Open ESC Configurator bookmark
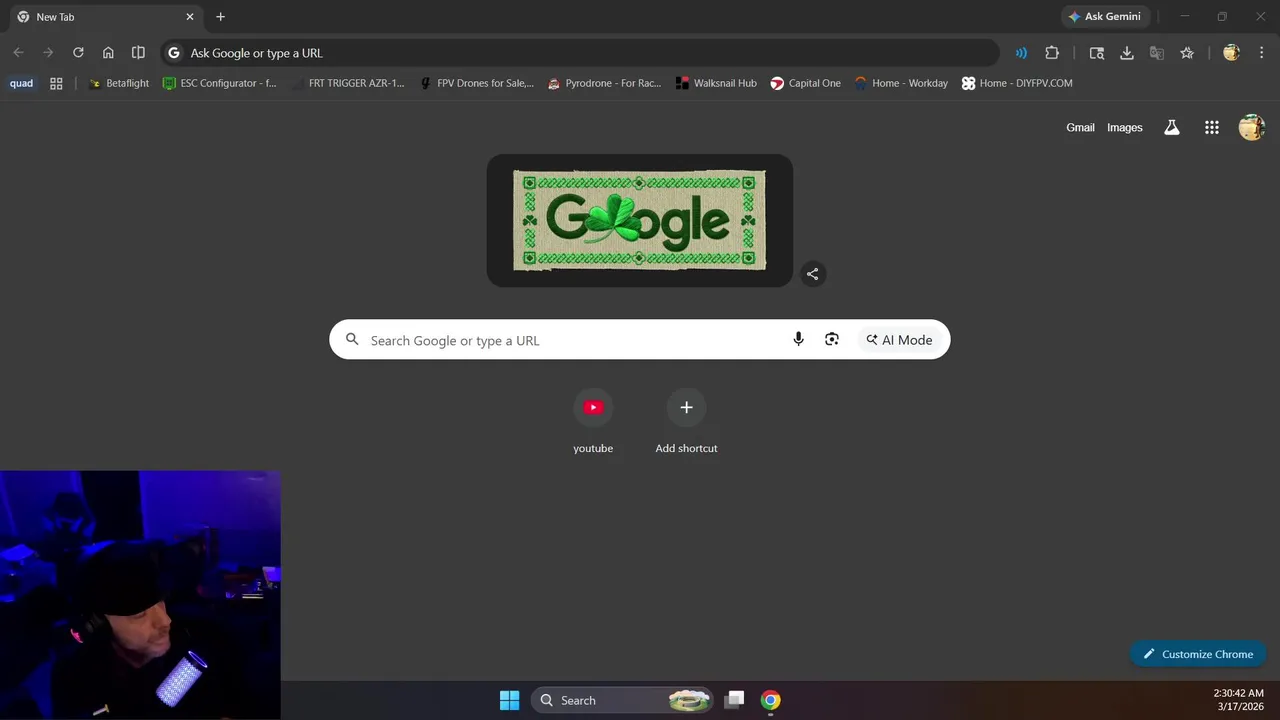 tap(220, 83)
